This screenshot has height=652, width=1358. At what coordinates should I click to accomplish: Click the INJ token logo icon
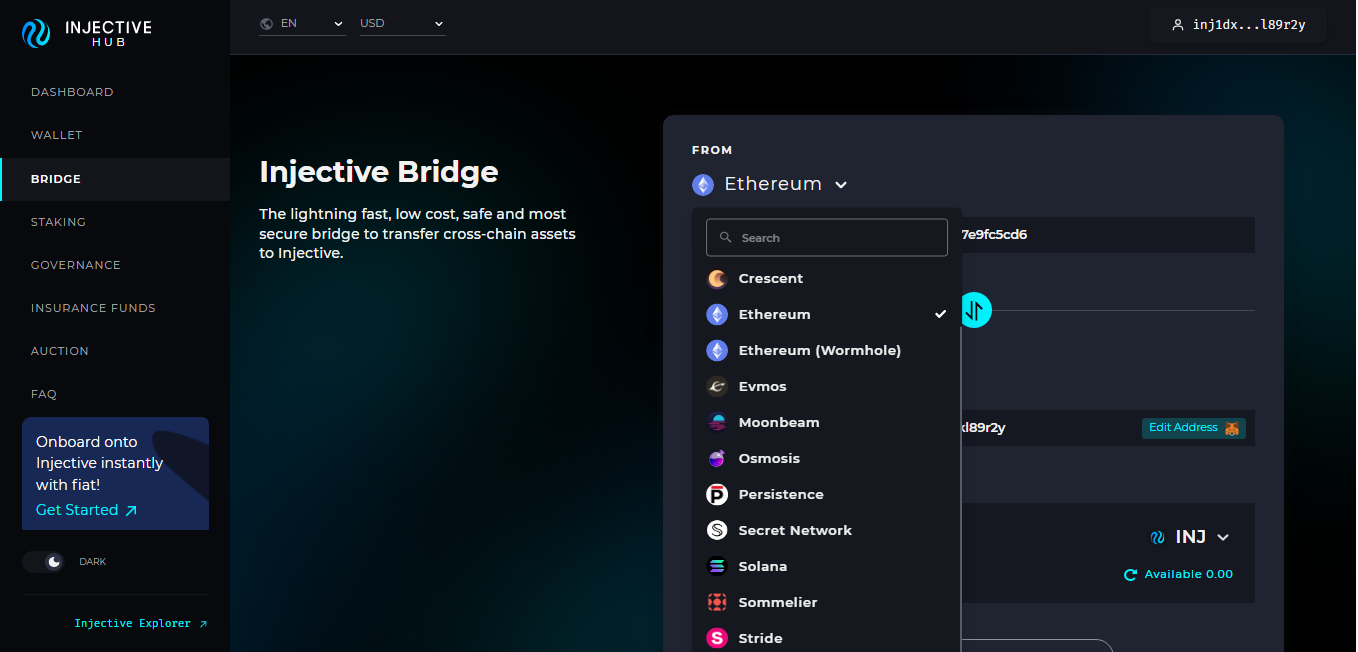pos(1158,537)
